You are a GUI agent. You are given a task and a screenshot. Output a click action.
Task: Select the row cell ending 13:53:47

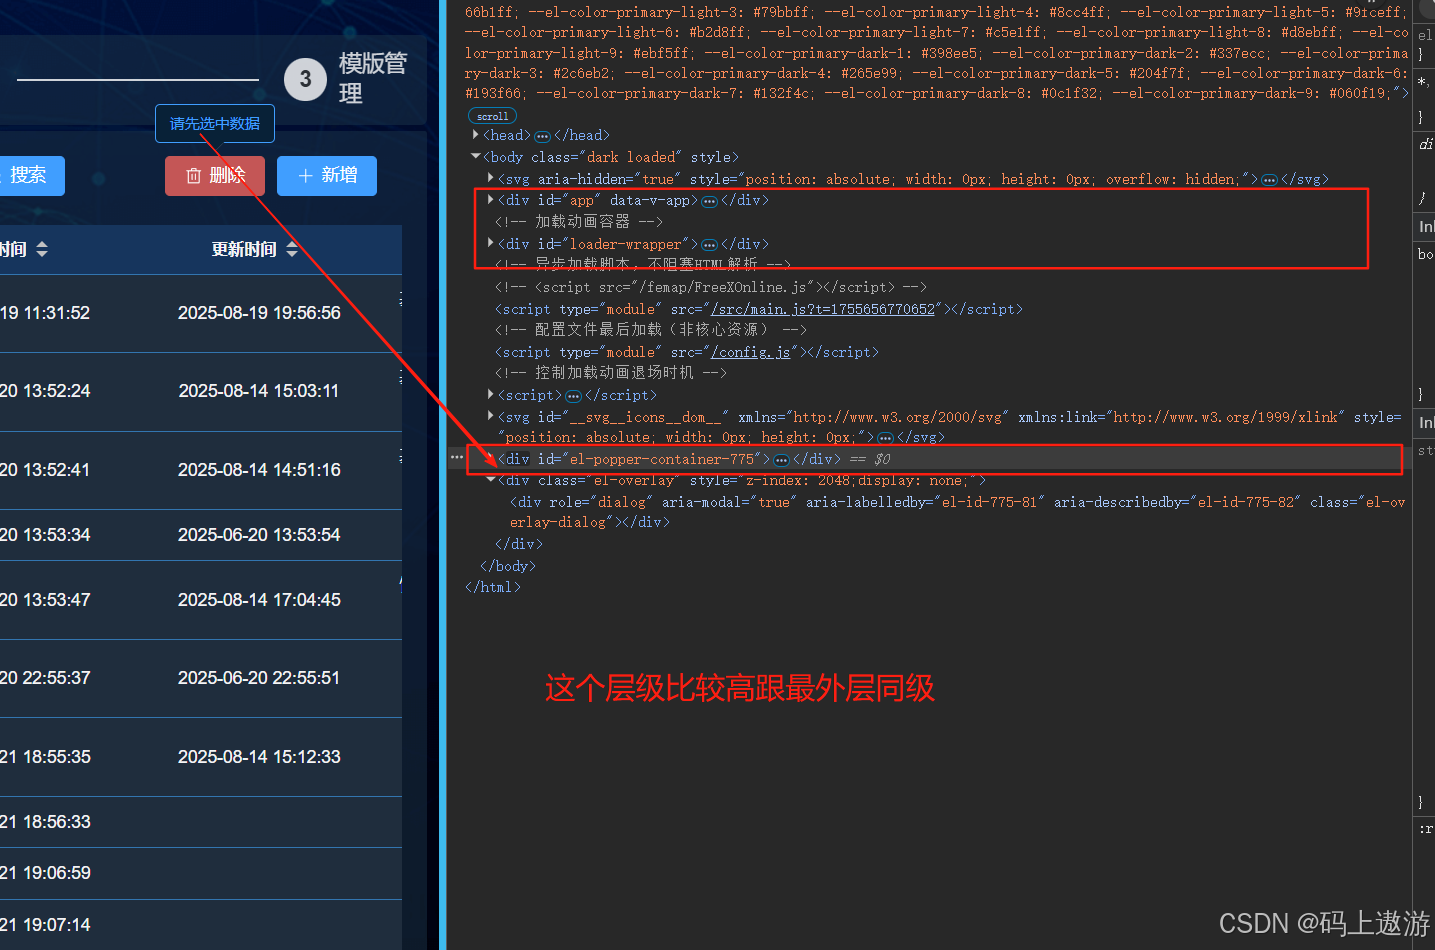coord(45,600)
